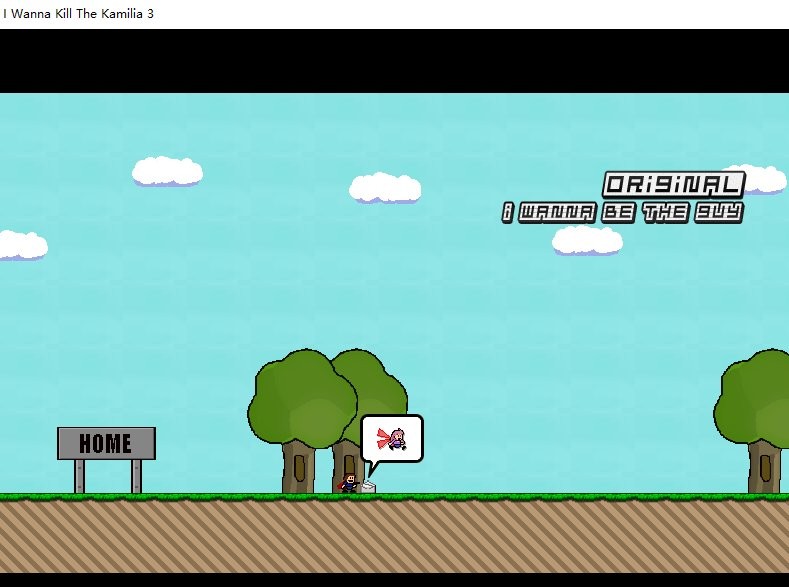This screenshot has height=587, width=789.
Task: Click the Kid character with the gun
Action: coord(349,483)
